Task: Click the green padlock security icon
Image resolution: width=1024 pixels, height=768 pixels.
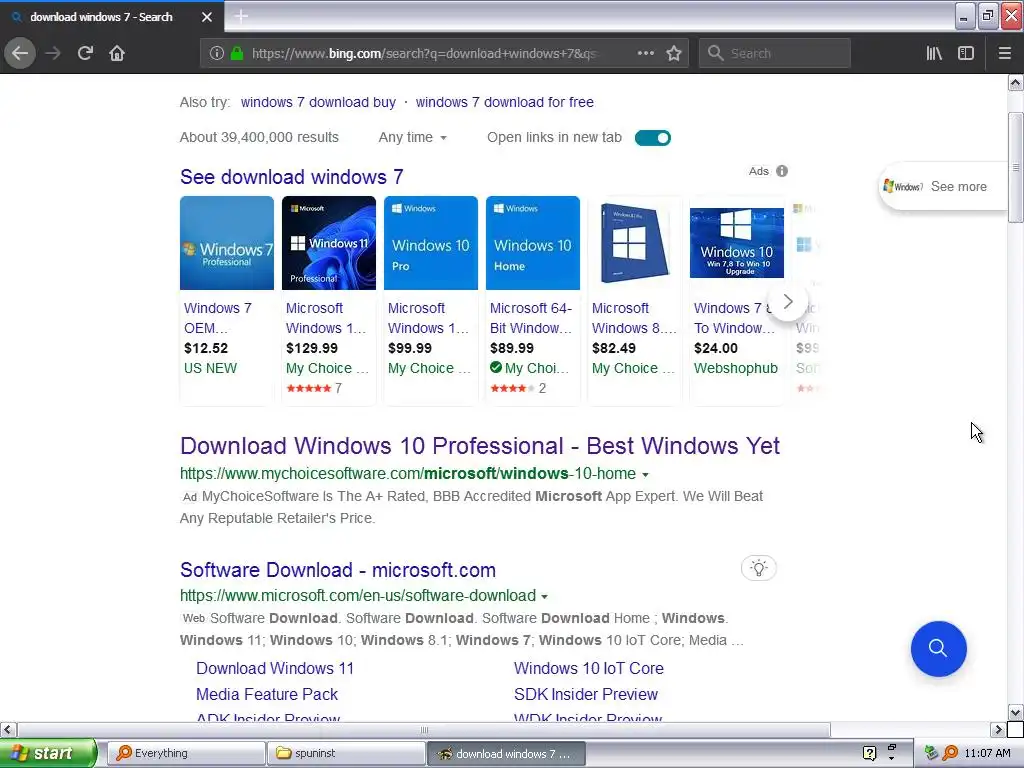Action: (x=236, y=53)
